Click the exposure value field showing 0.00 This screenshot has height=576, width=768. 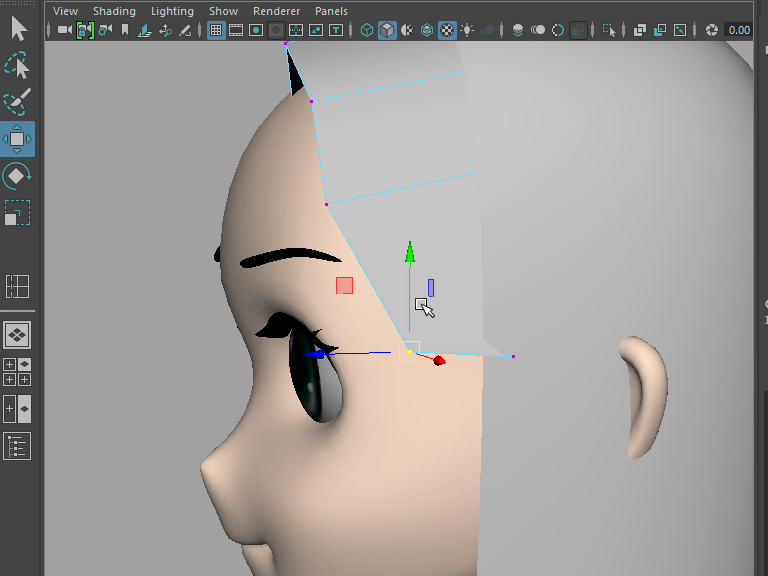739,31
